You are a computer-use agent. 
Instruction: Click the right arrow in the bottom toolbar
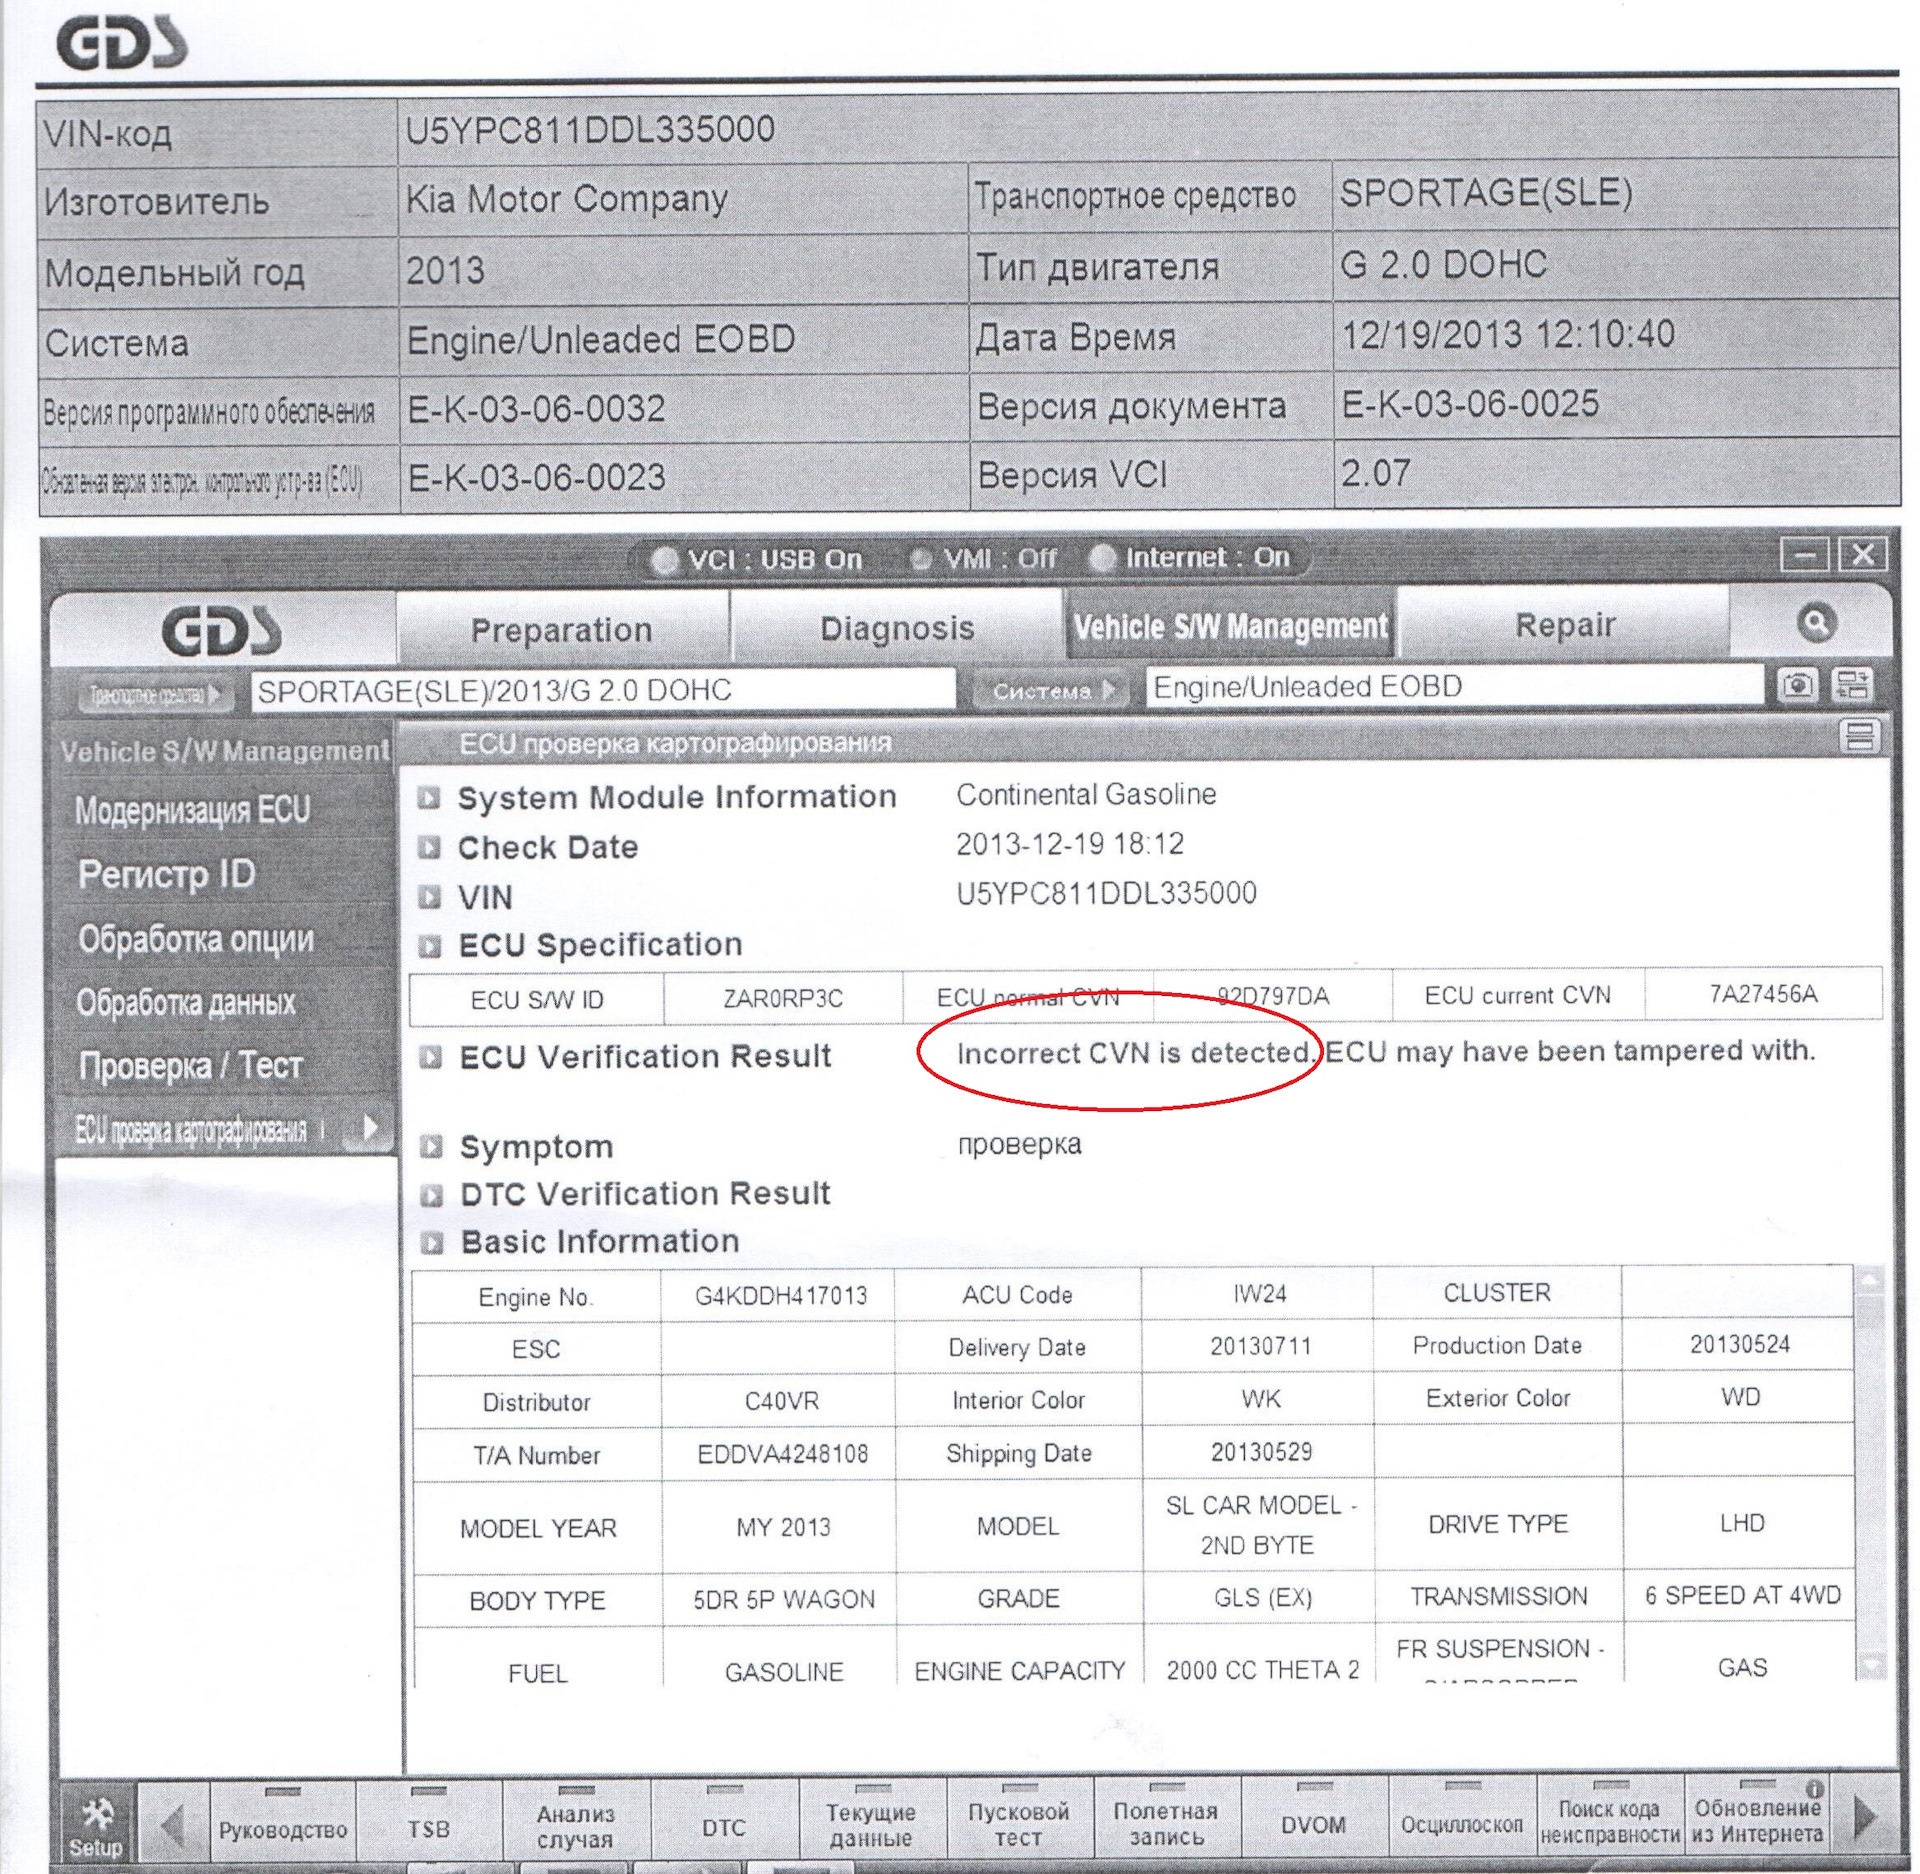[x=1866, y=1816]
